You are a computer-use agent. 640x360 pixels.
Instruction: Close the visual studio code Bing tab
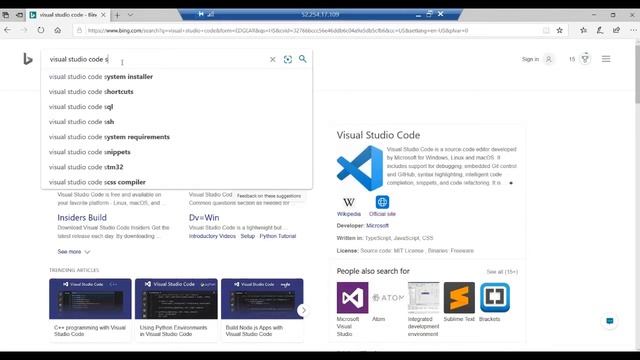[103, 15]
